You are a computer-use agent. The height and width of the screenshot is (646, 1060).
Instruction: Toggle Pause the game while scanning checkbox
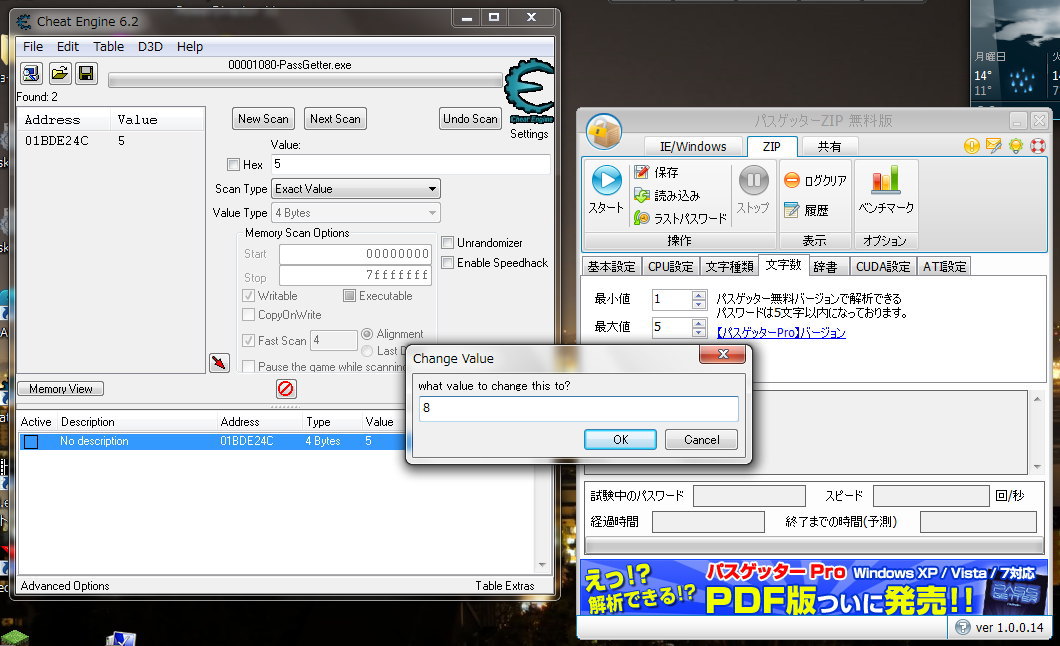(248, 366)
